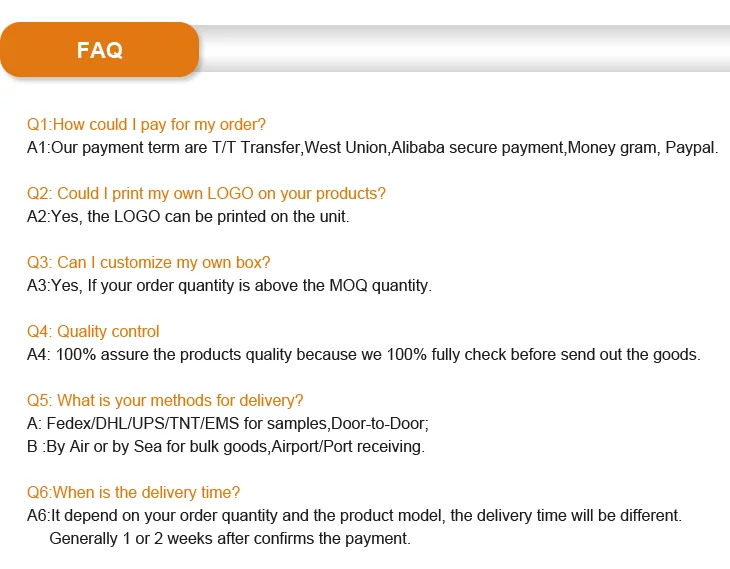730x569 pixels.
Task: Click the word Paypal in answer A1
Action: pyautogui.click(x=692, y=148)
